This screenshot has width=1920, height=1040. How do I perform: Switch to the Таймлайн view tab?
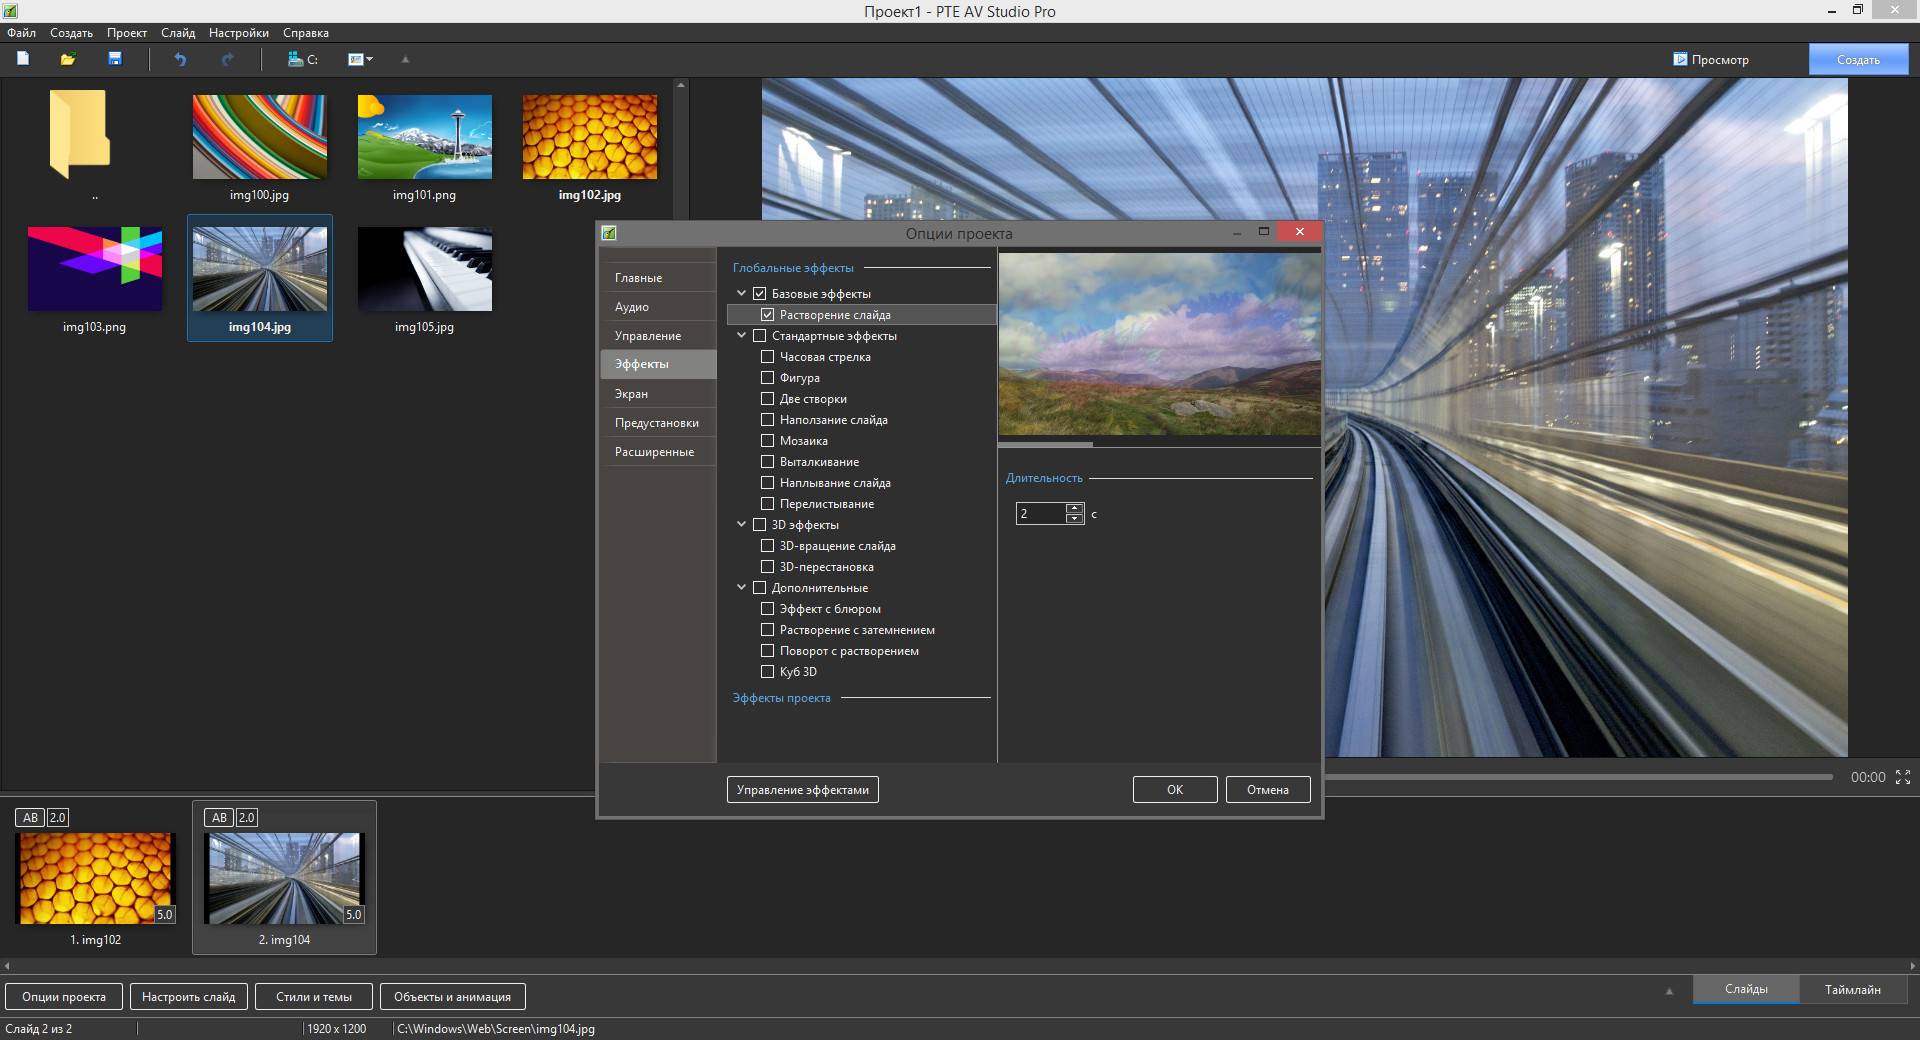coord(1852,990)
